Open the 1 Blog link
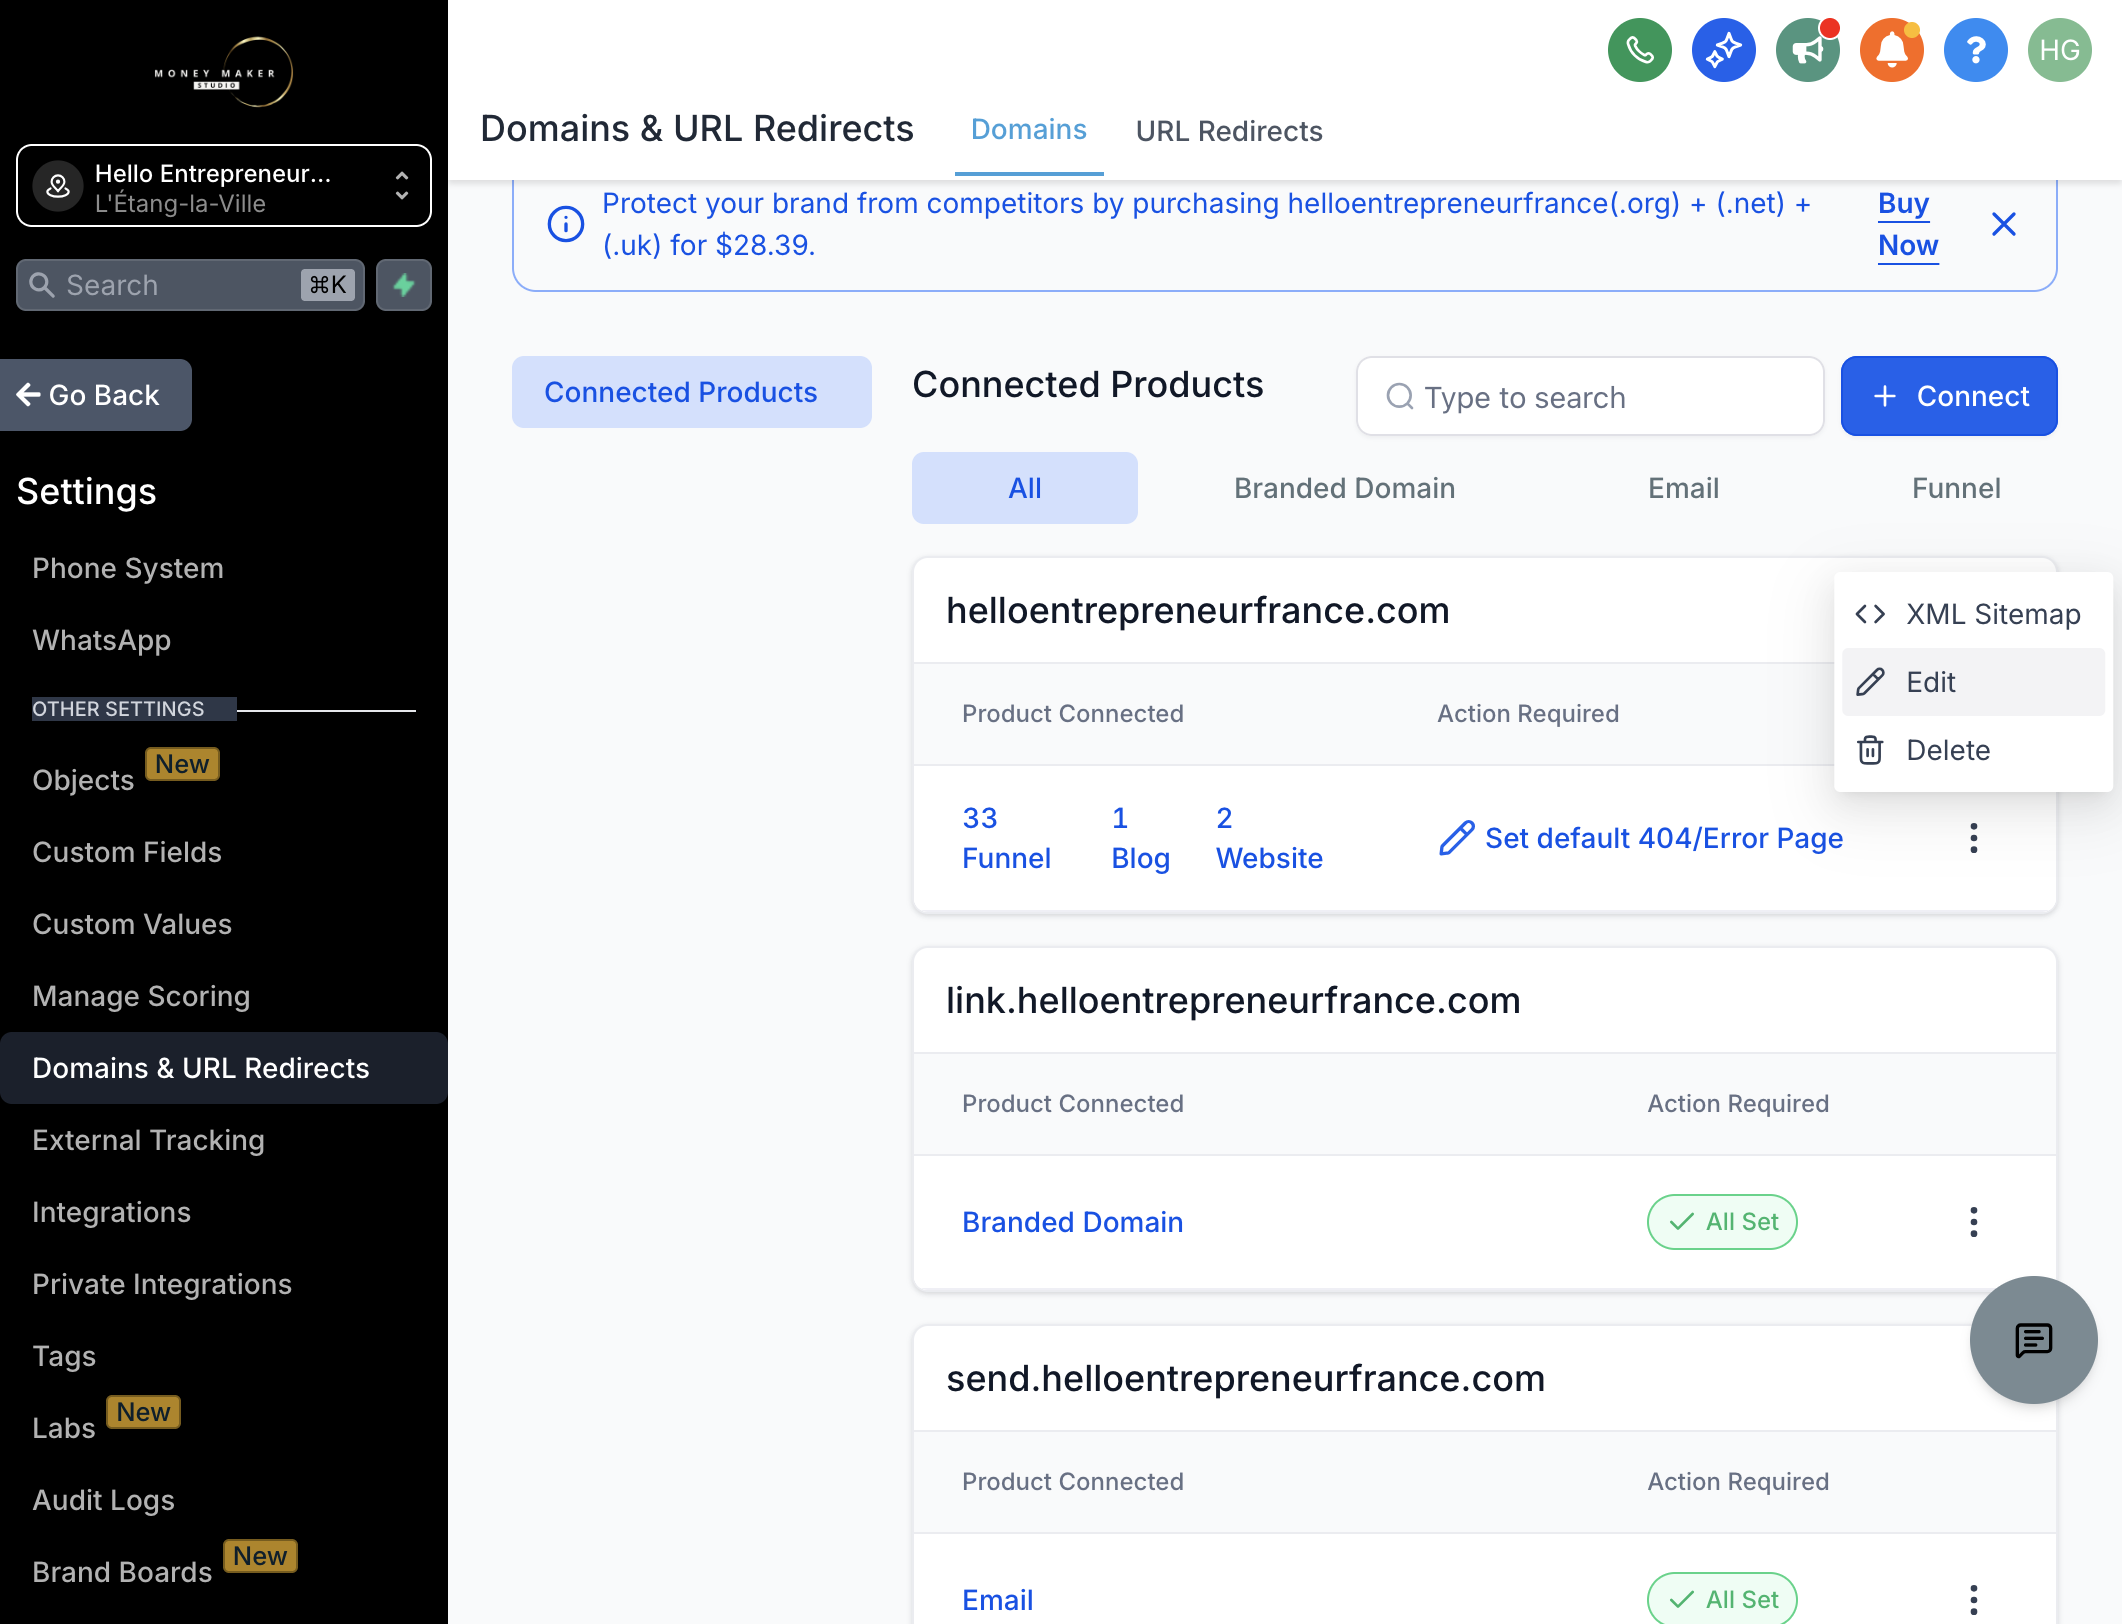2122x1624 pixels. (x=1140, y=838)
